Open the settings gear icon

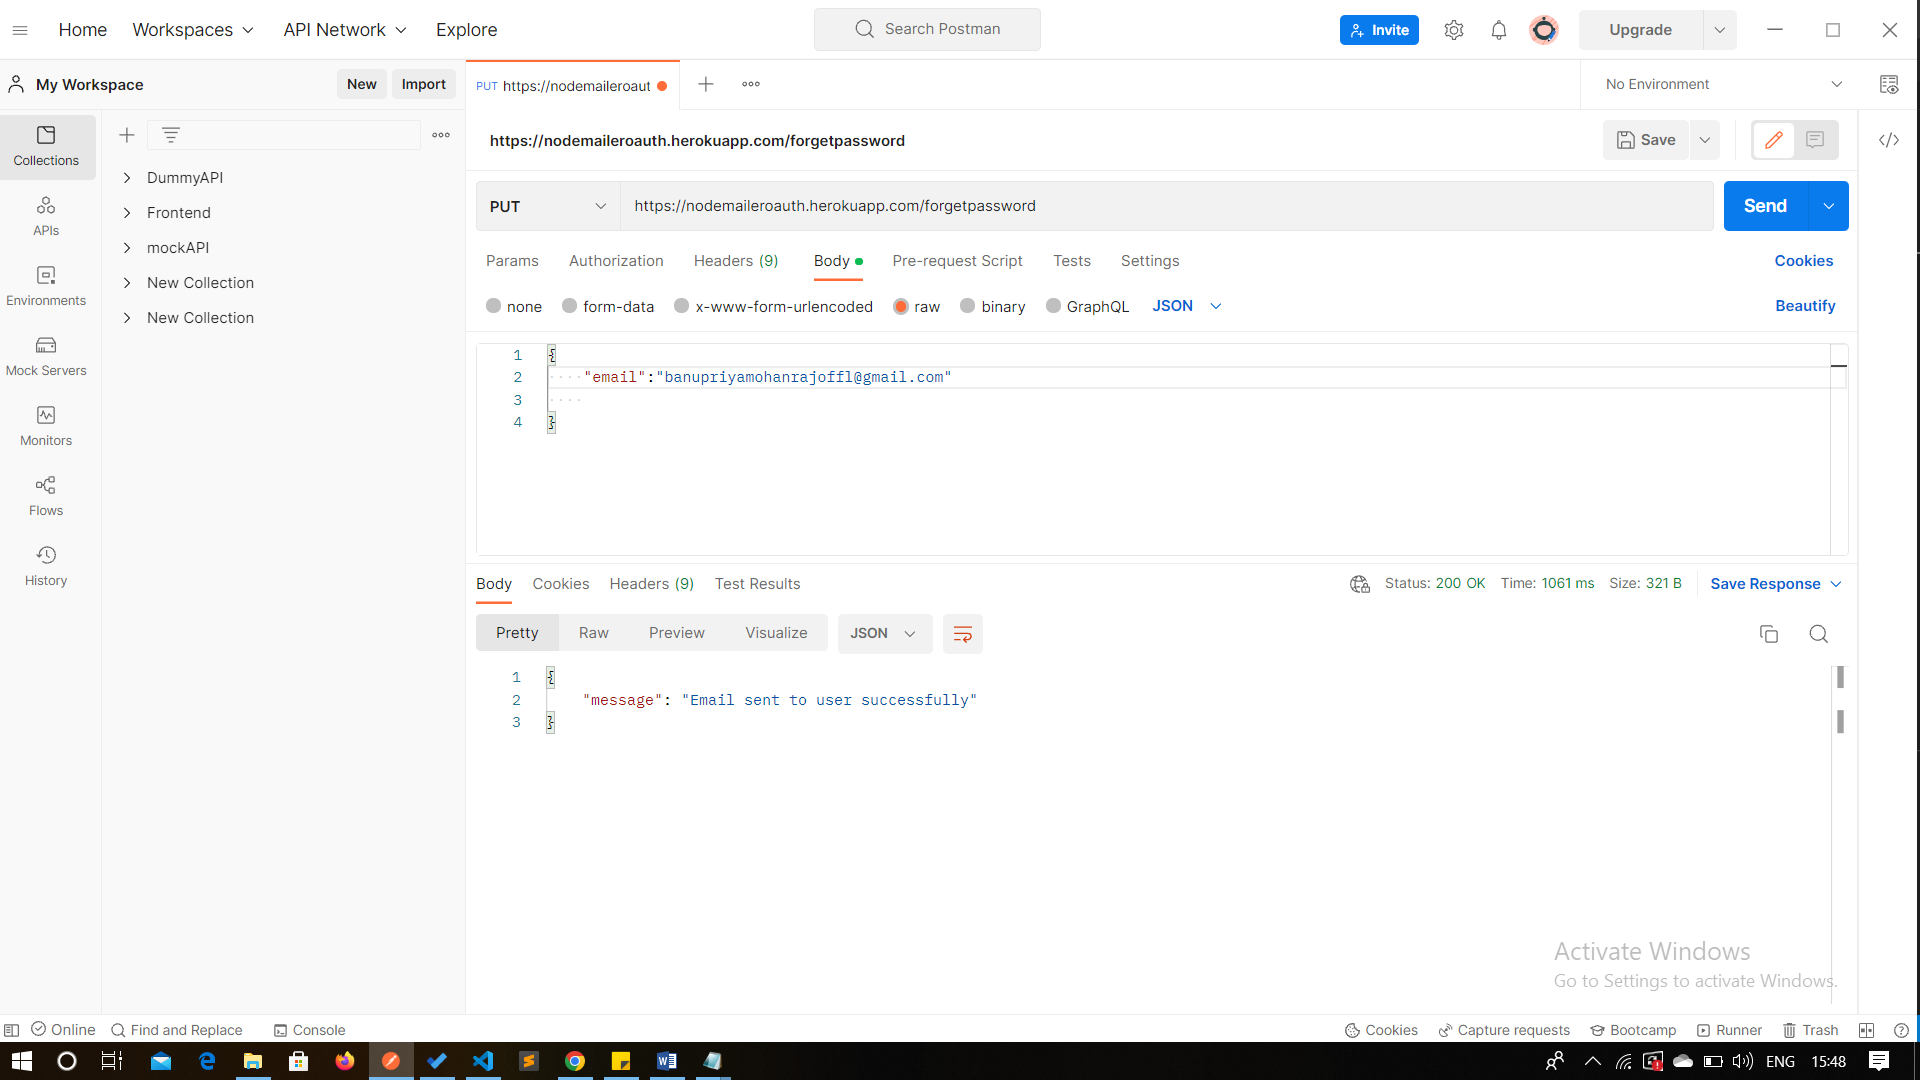pyautogui.click(x=1454, y=30)
